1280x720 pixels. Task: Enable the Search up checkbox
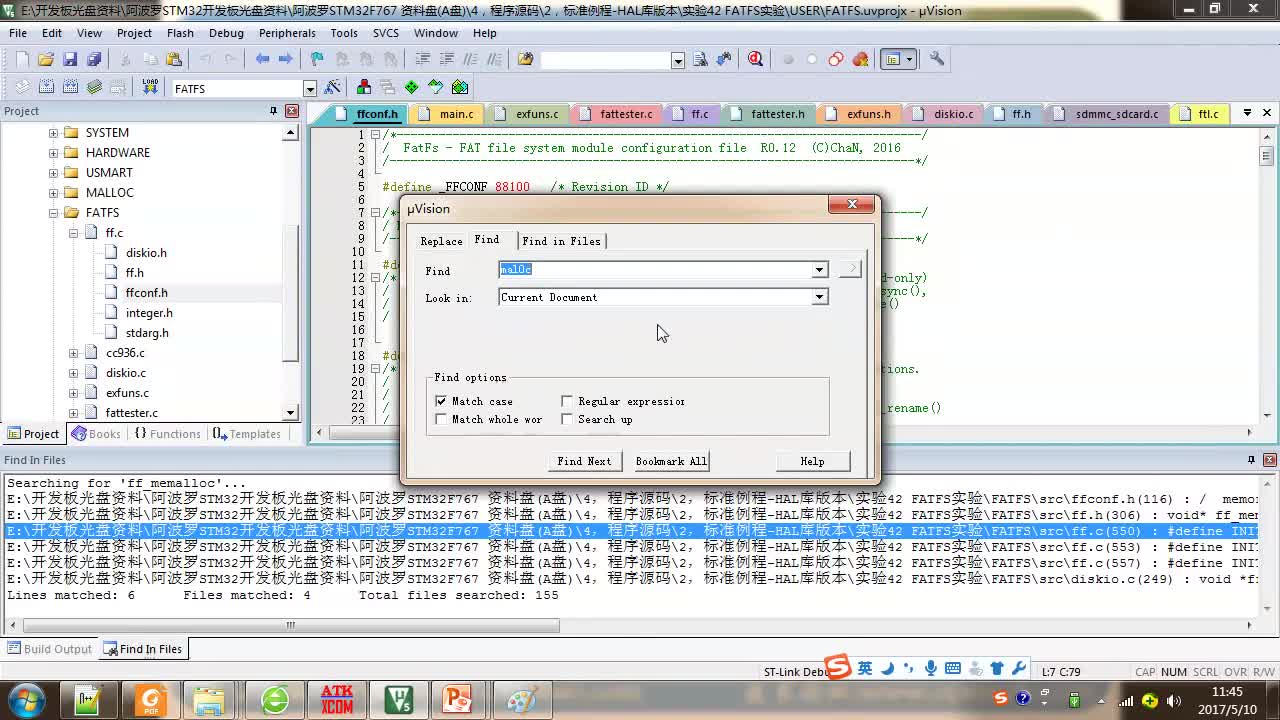(567, 419)
